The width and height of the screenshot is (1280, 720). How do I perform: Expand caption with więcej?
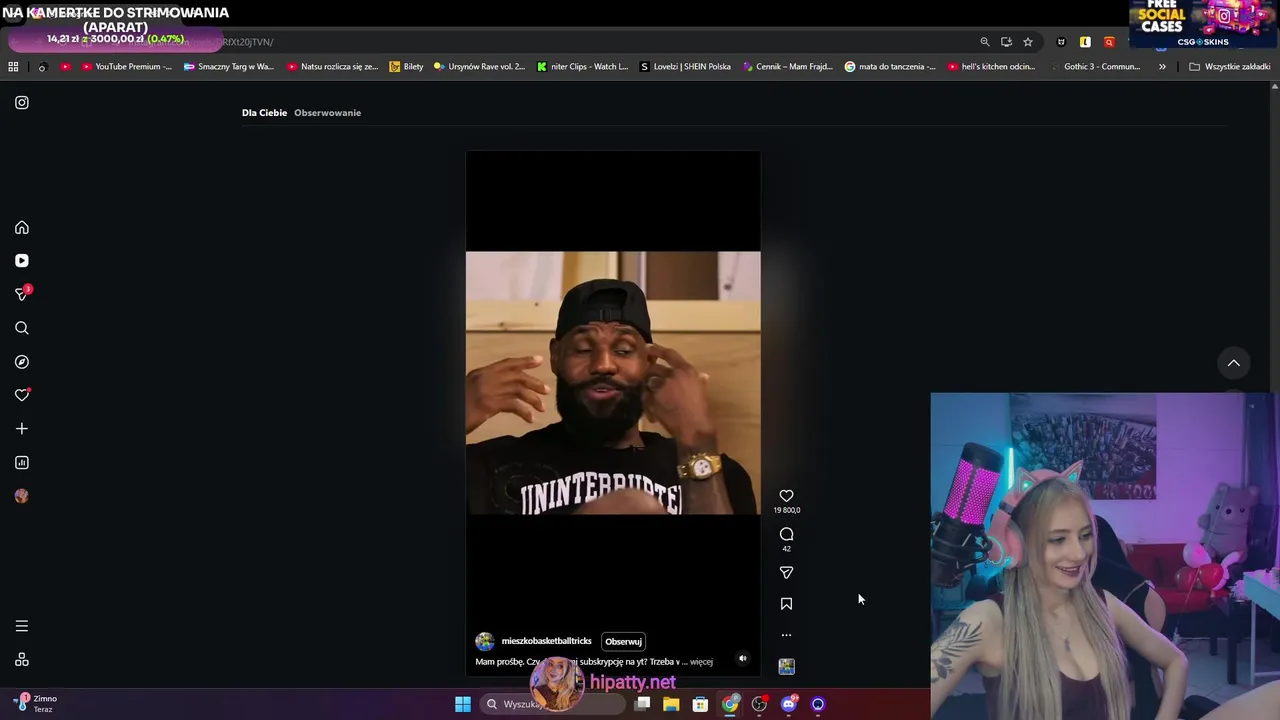tap(701, 662)
